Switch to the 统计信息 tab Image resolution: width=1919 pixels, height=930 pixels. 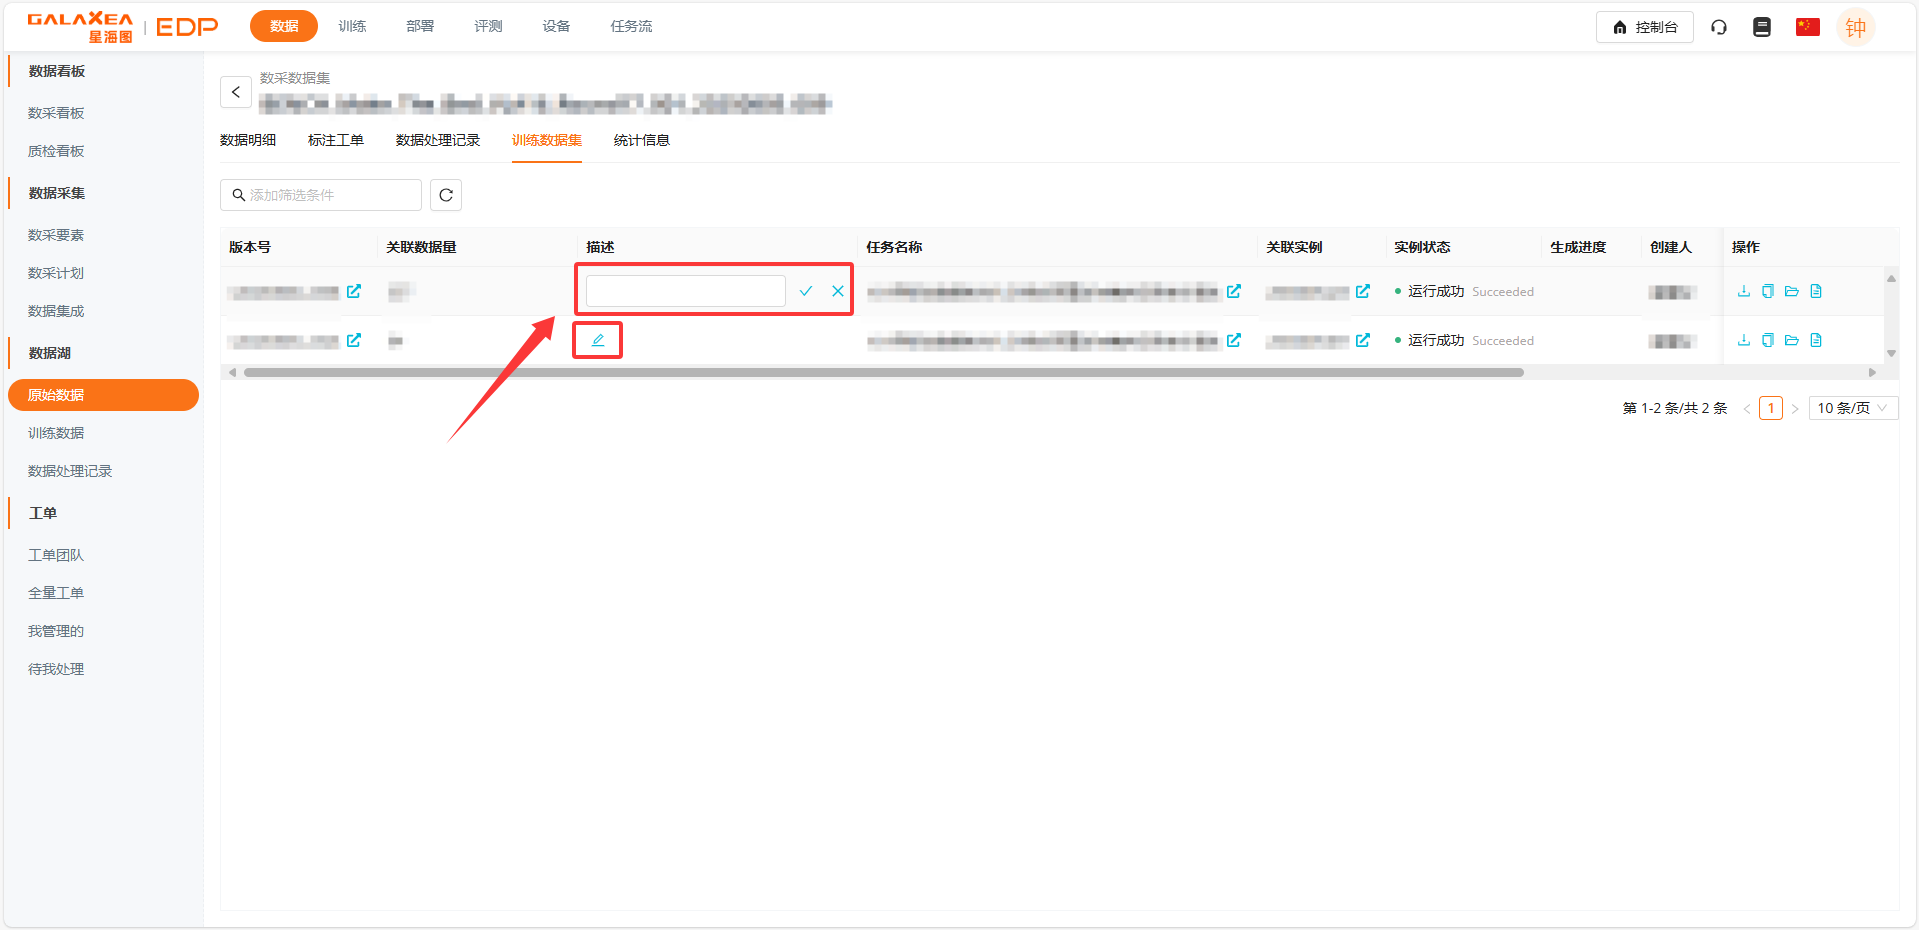pos(641,140)
